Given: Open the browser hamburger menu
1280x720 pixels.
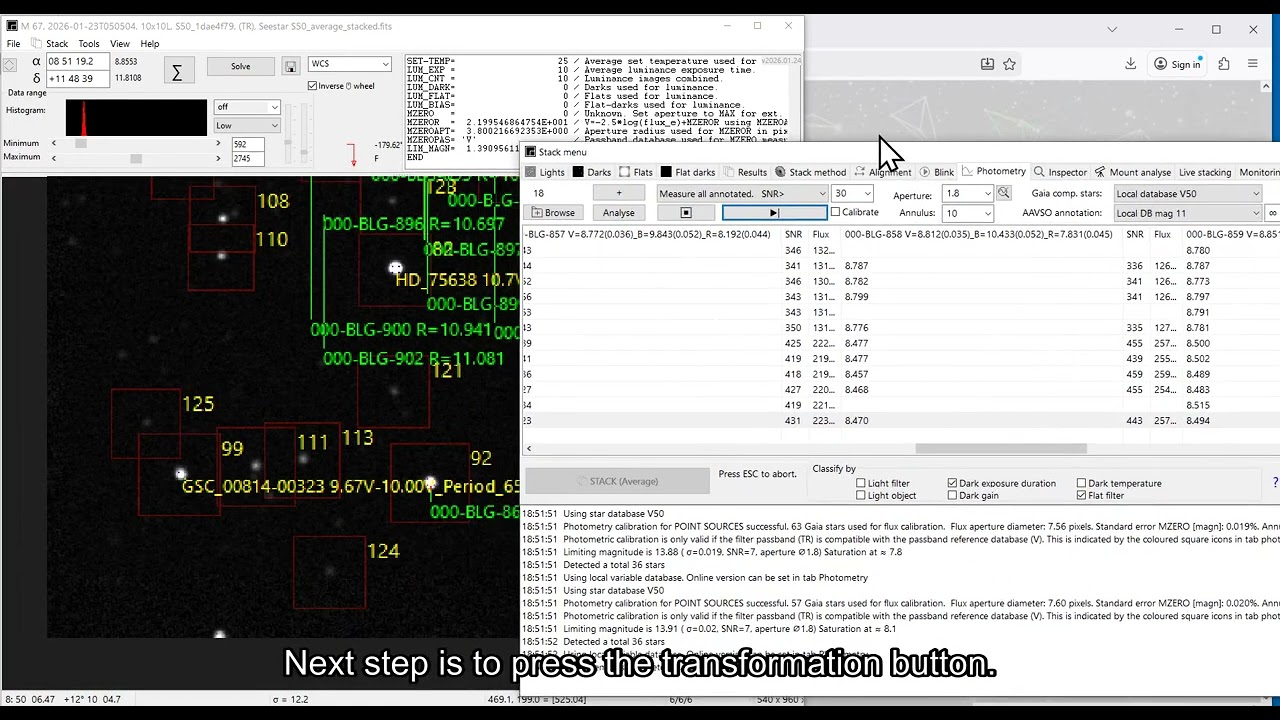Looking at the screenshot, I should click(1252, 64).
